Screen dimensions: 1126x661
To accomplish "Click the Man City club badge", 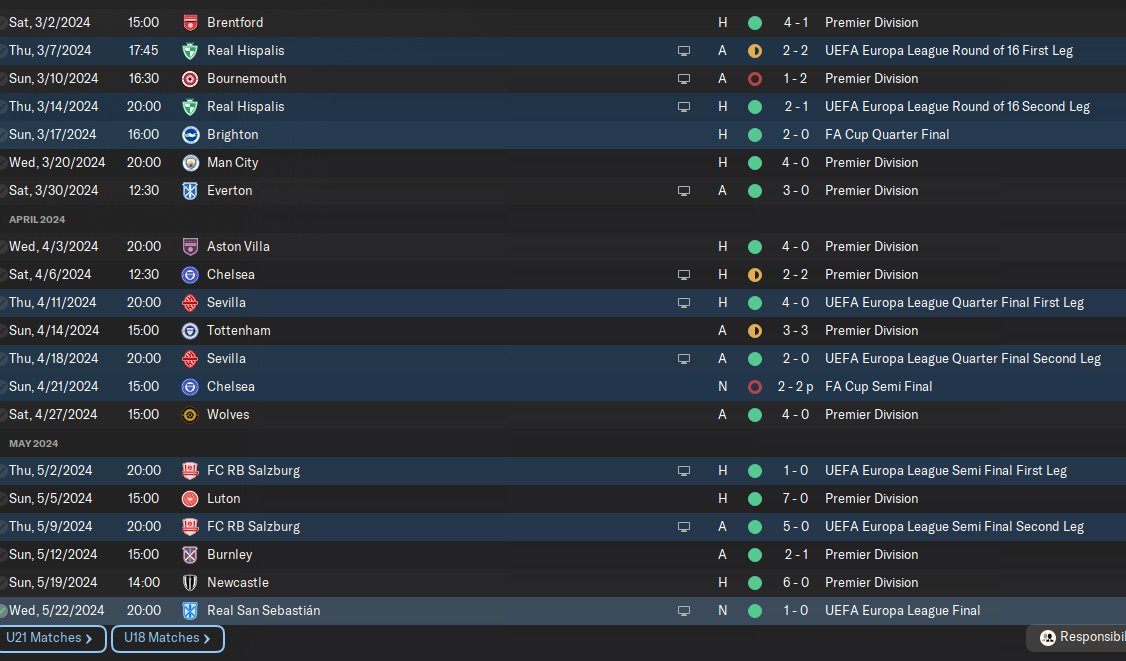I will [190, 162].
